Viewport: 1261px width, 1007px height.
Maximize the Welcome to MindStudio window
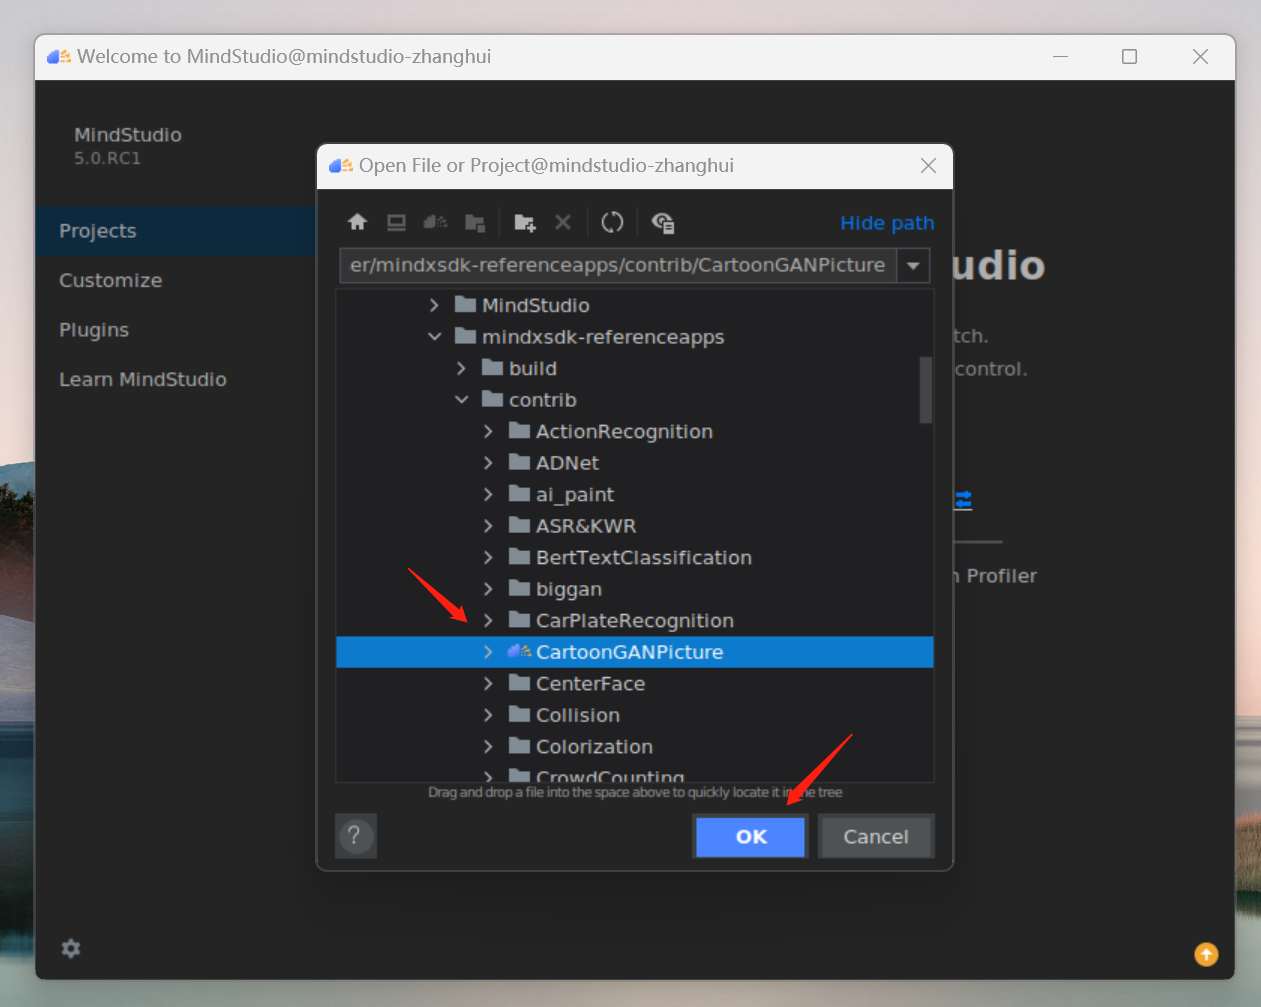click(x=1129, y=57)
